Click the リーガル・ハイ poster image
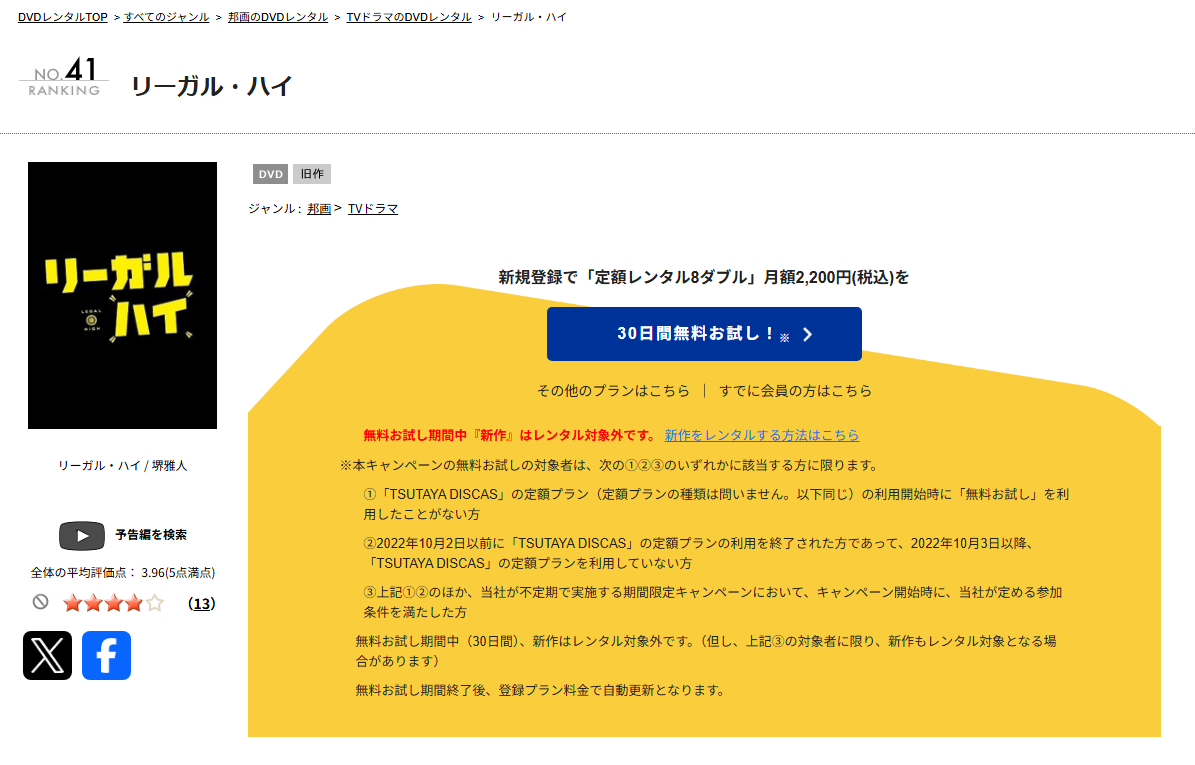This screenshot has height=765, width=1195. pyautogui.click(x=122, y=295)
